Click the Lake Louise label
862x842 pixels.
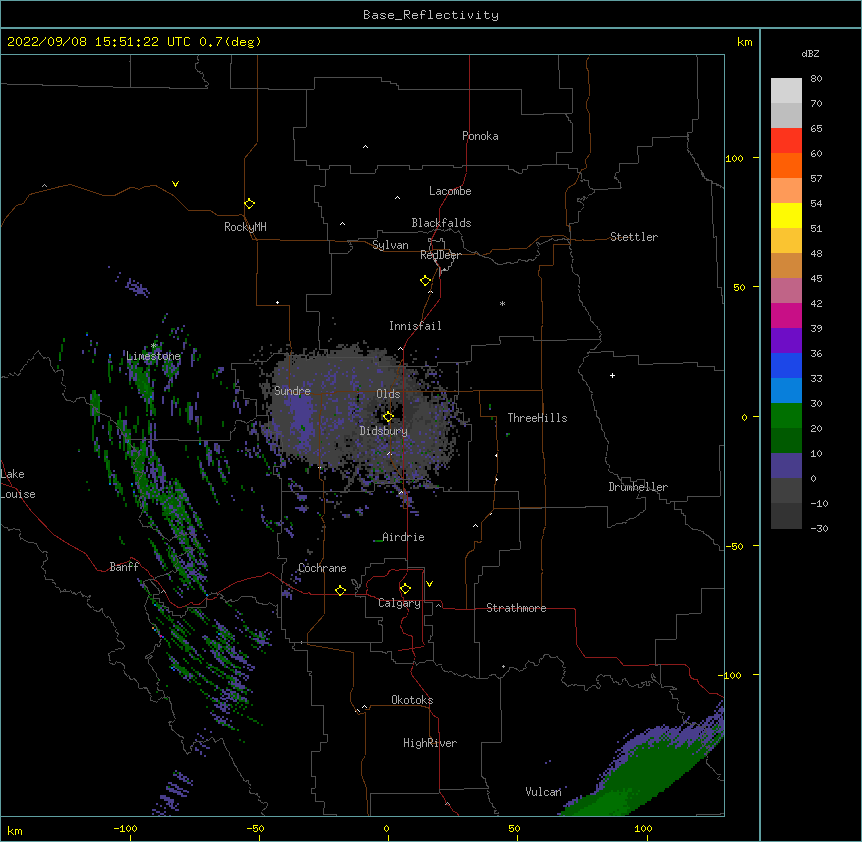pyautogui.click(x=18, y=484)
